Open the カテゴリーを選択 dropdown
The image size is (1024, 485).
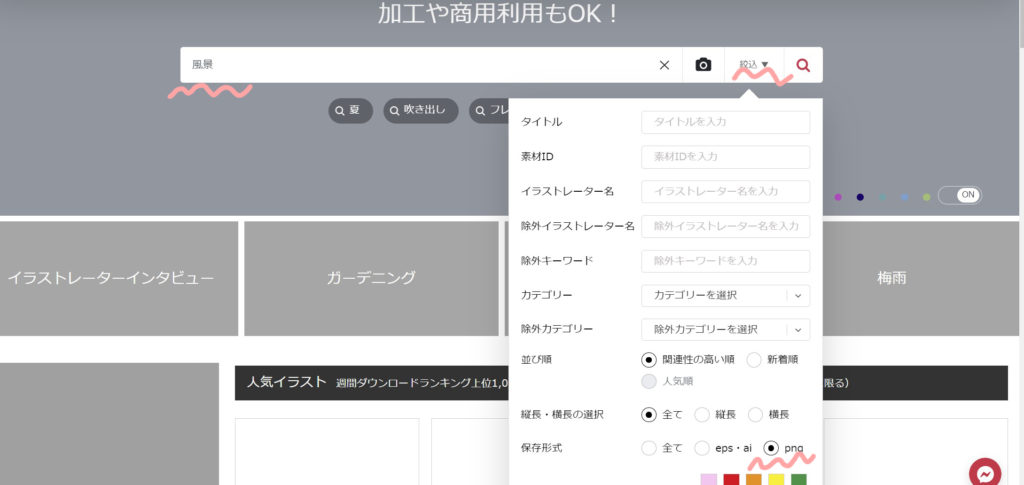point(725,295)
